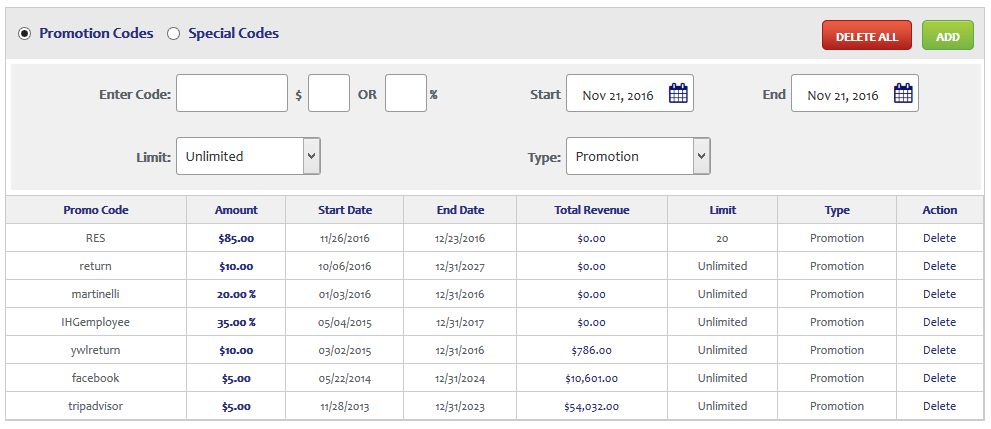Click the 05/22/2014 start date cell
991x429 pixels.
click(x=344, y=378)
